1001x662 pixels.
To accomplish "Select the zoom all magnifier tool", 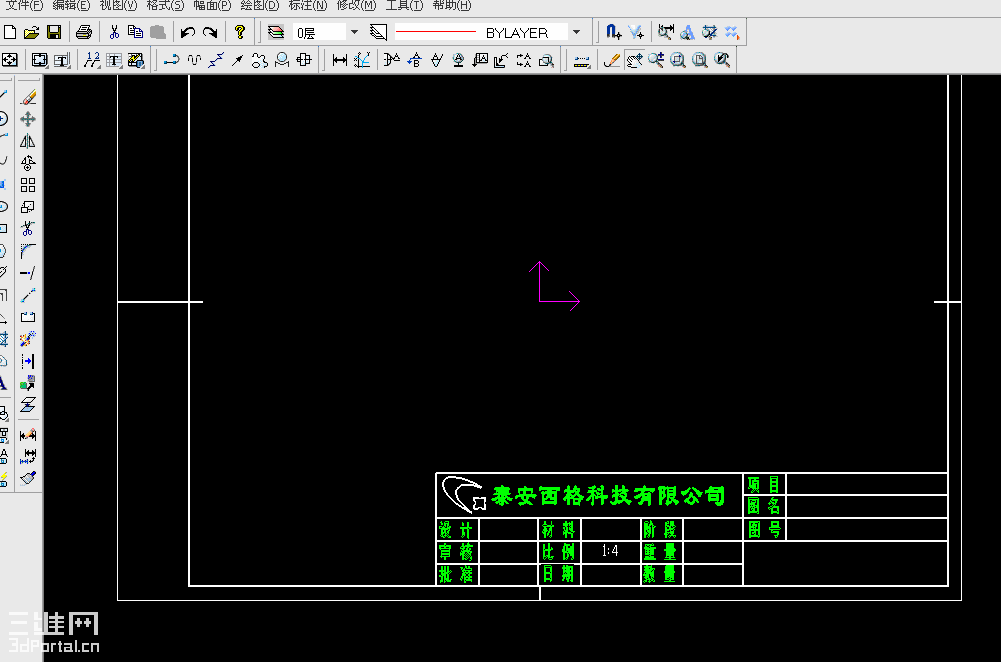I will click(x=700, y=60).
